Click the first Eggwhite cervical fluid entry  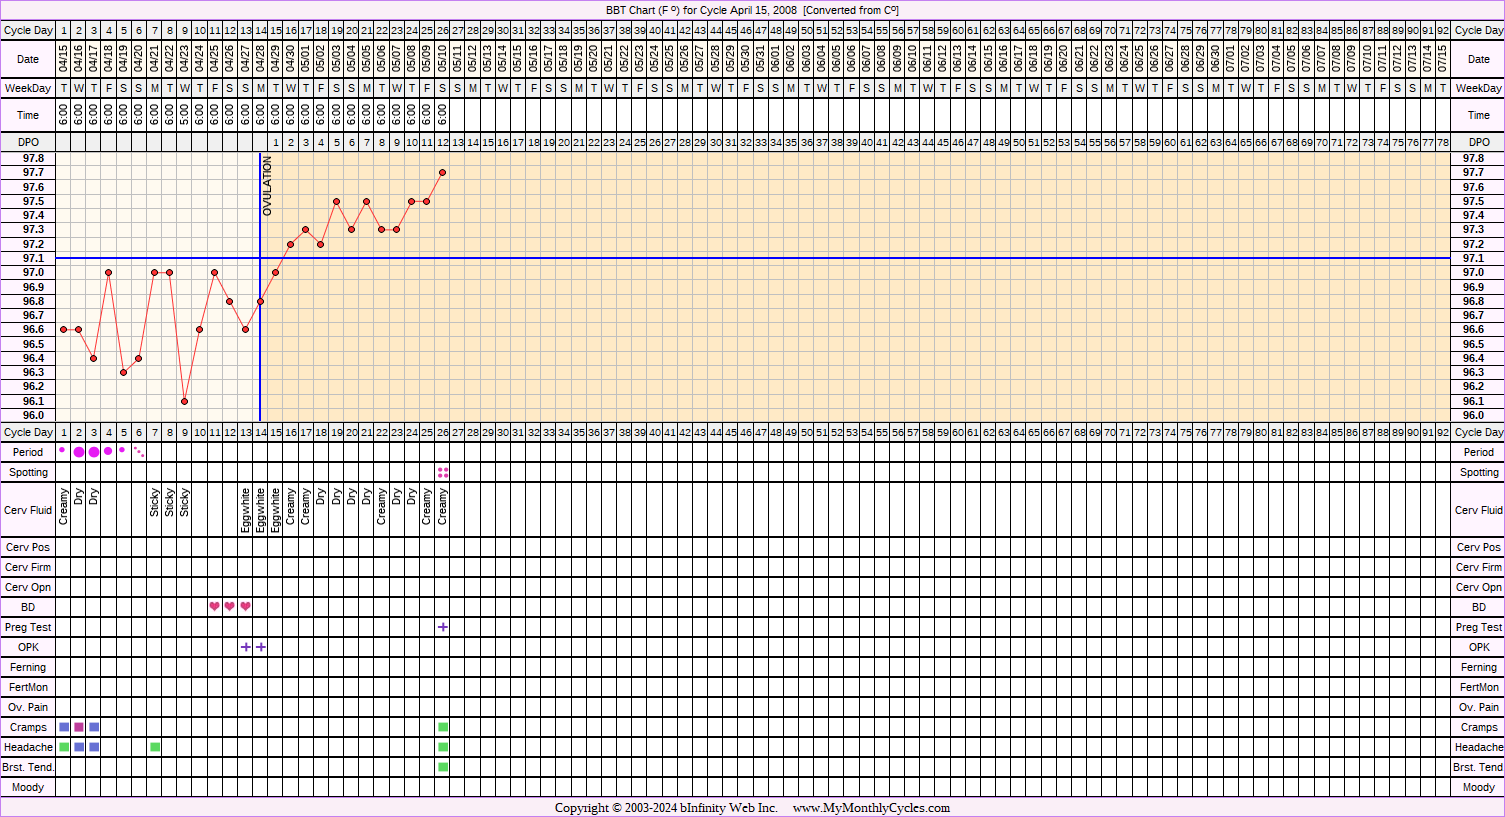pyautogui.click(x=246, y=510)
